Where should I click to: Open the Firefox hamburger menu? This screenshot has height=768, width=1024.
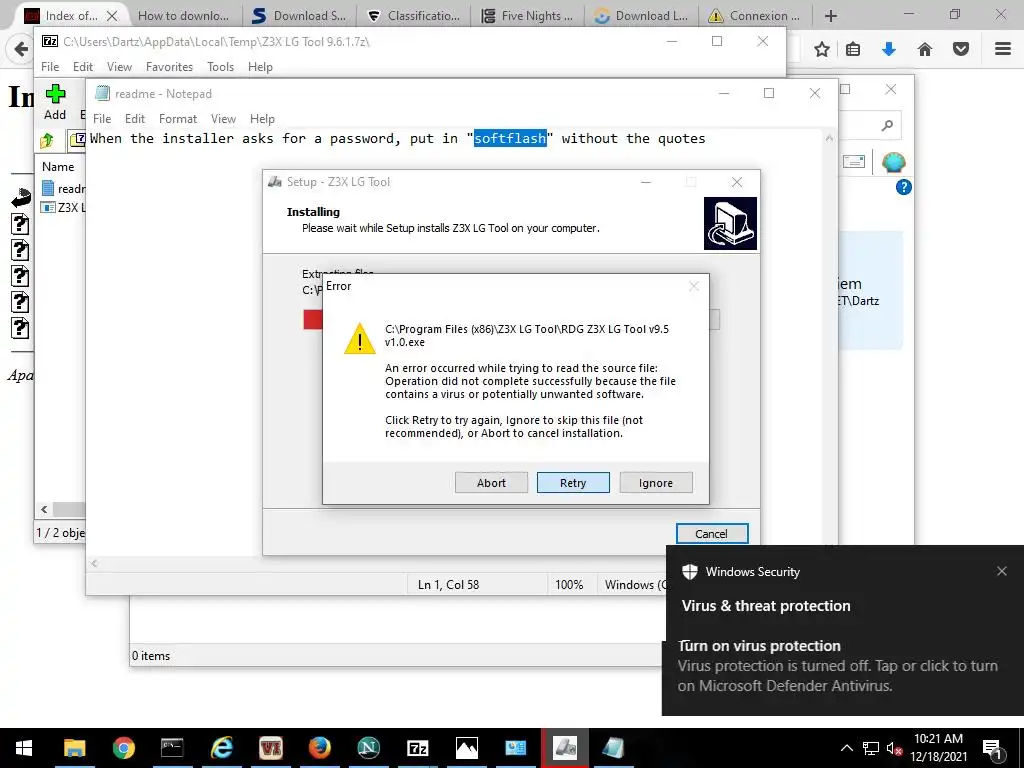1003,49
